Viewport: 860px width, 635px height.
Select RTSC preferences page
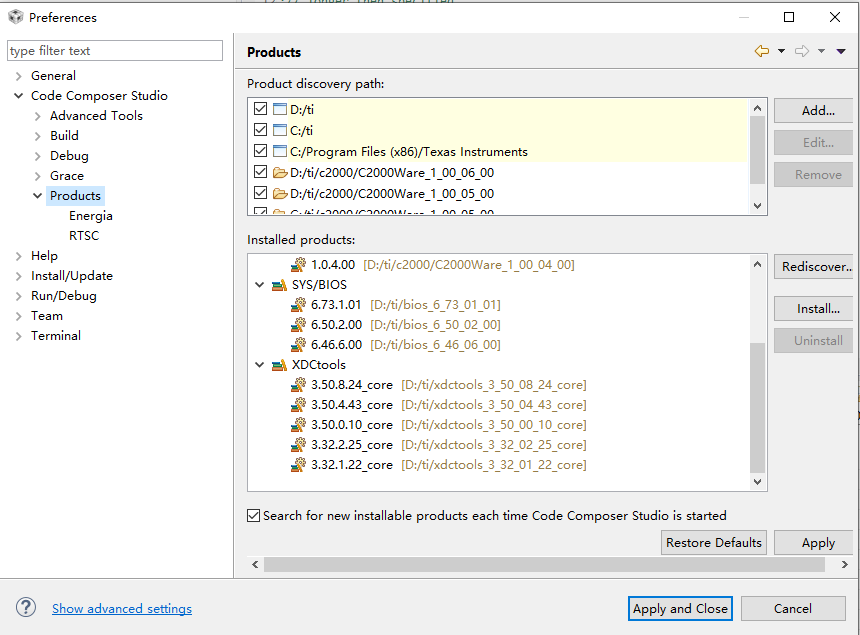coord(84,236)
